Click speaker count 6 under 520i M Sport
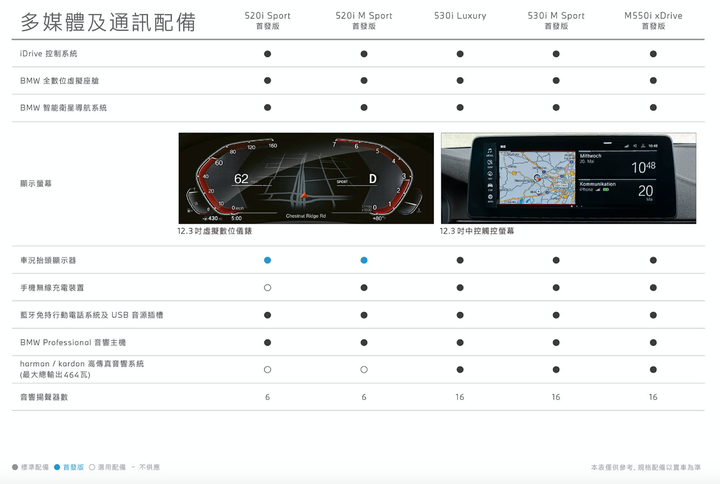The height and width of the screenshot is (484, 720). coord(364,397)
